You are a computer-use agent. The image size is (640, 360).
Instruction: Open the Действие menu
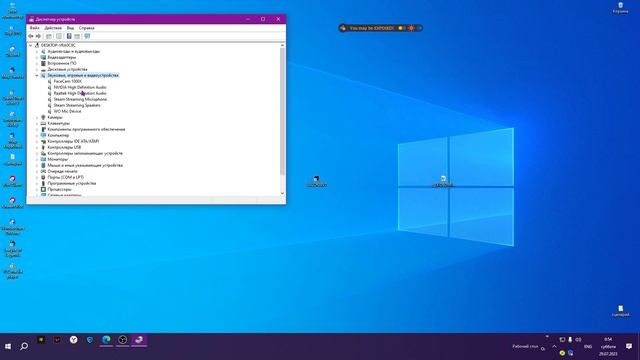pyautogui.click(x=53, y=28)
